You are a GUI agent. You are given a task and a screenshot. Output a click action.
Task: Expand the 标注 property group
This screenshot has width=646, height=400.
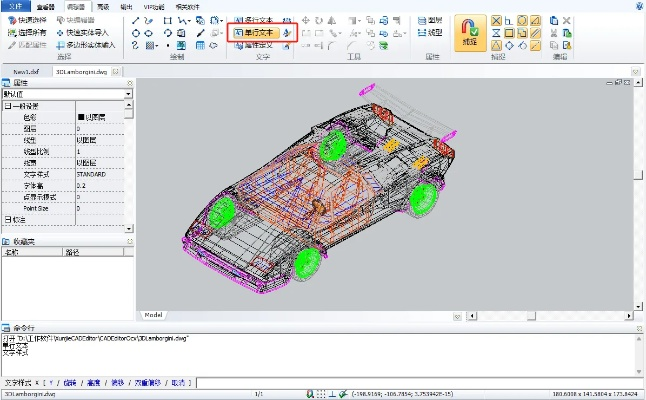[7, 219]
